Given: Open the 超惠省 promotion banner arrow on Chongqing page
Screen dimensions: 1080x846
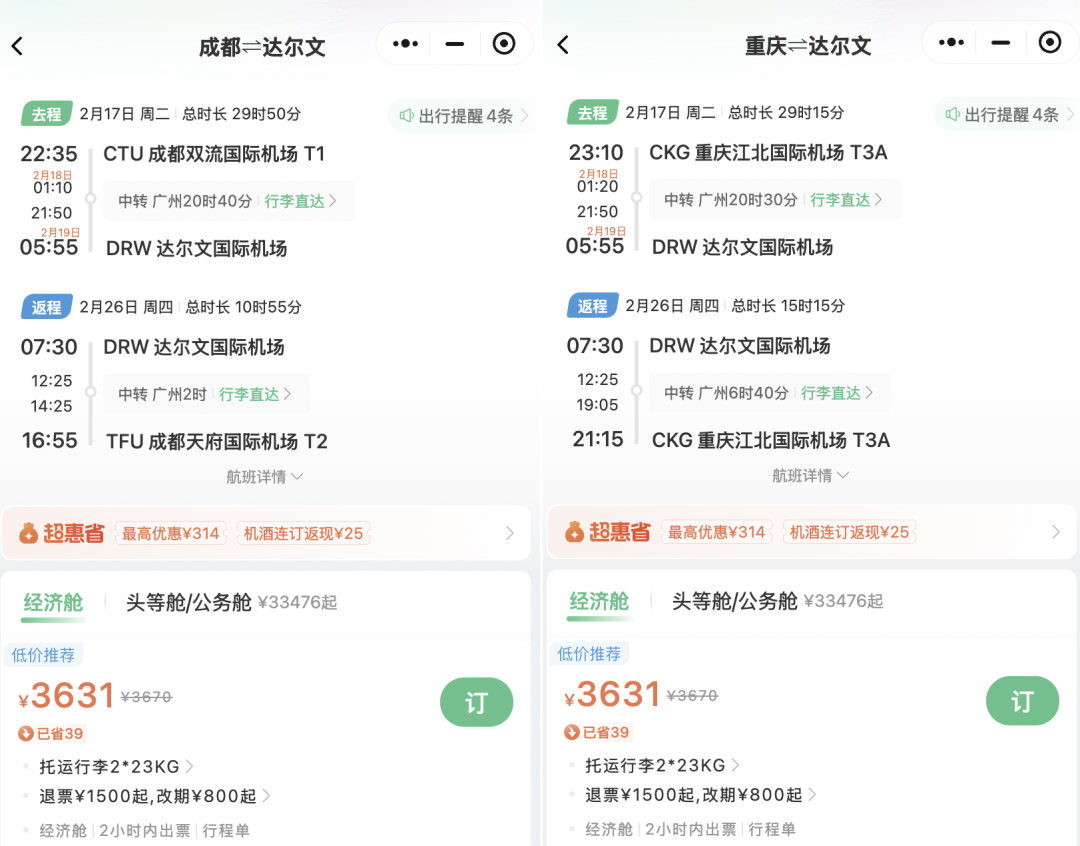Looking at the screenshot, I should pyautogui.click(x=1055, y=532).
